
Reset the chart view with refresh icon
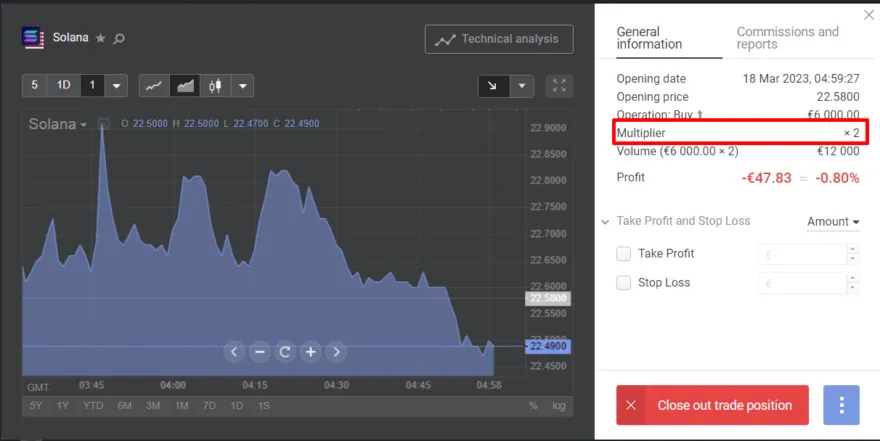(285, 351)
